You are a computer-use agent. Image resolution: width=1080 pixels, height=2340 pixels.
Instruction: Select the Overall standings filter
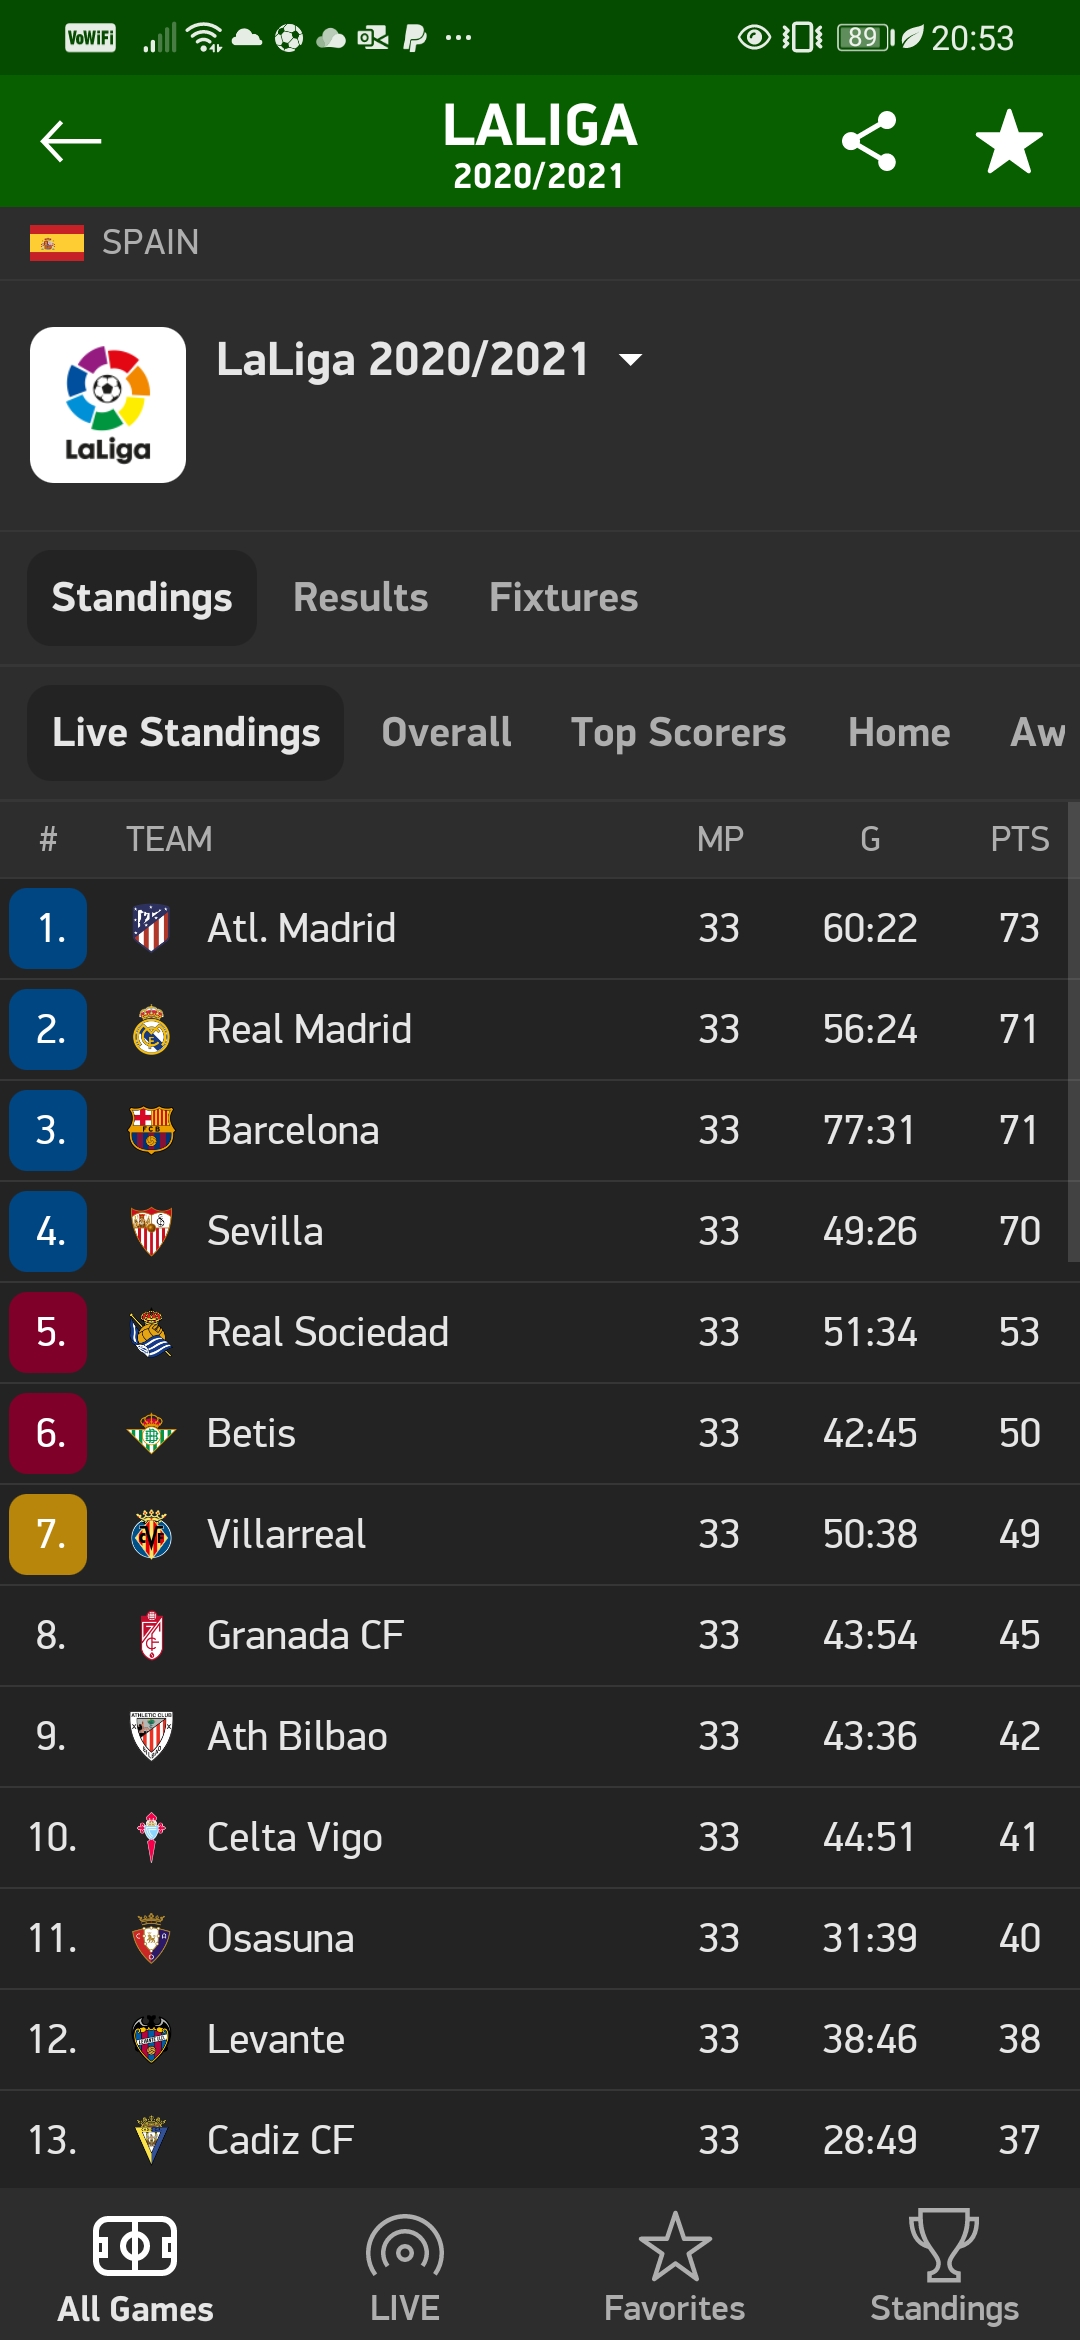[446, 732]
